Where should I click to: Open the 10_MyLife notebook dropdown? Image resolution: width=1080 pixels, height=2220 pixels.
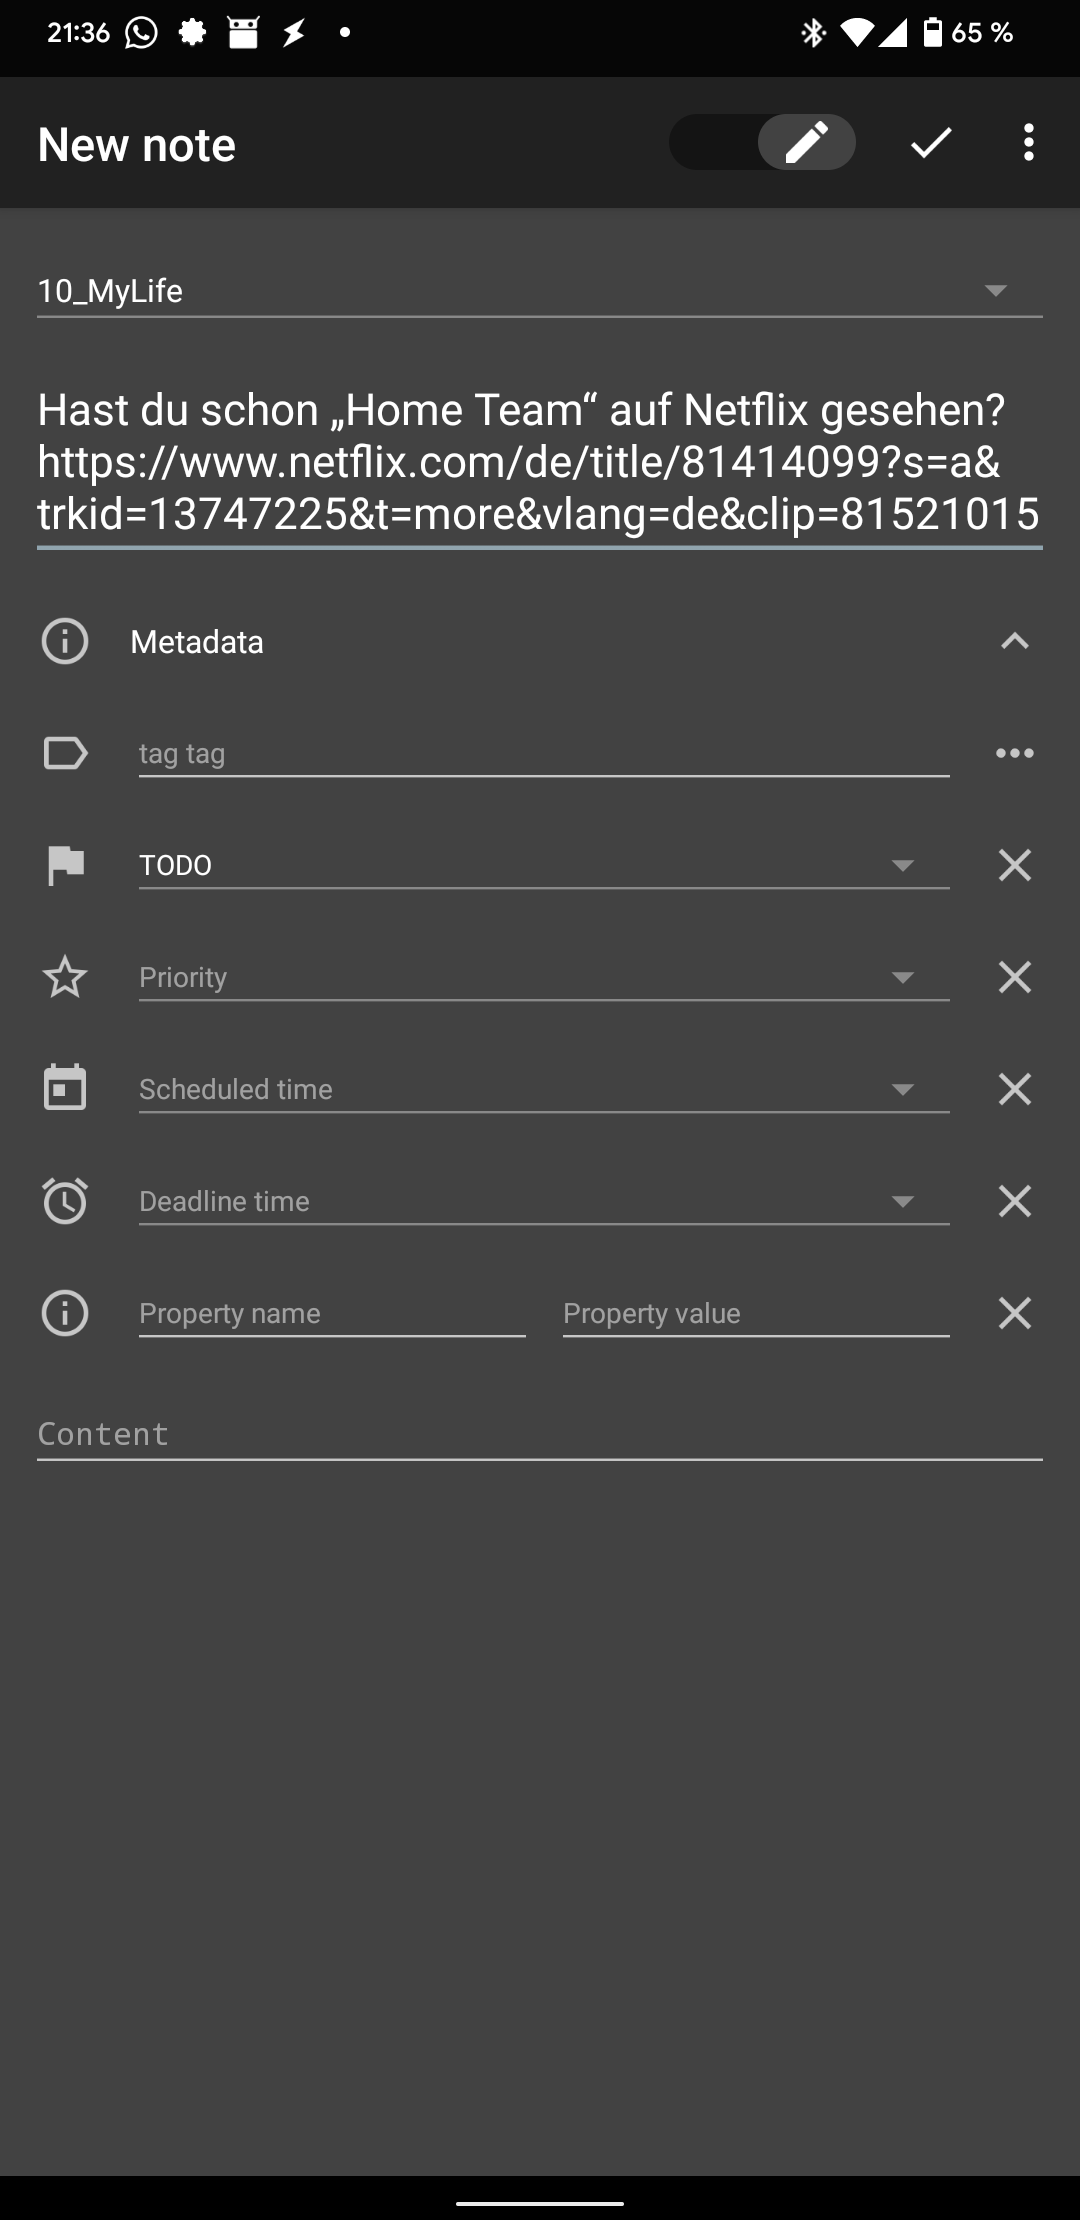(540, 291)
